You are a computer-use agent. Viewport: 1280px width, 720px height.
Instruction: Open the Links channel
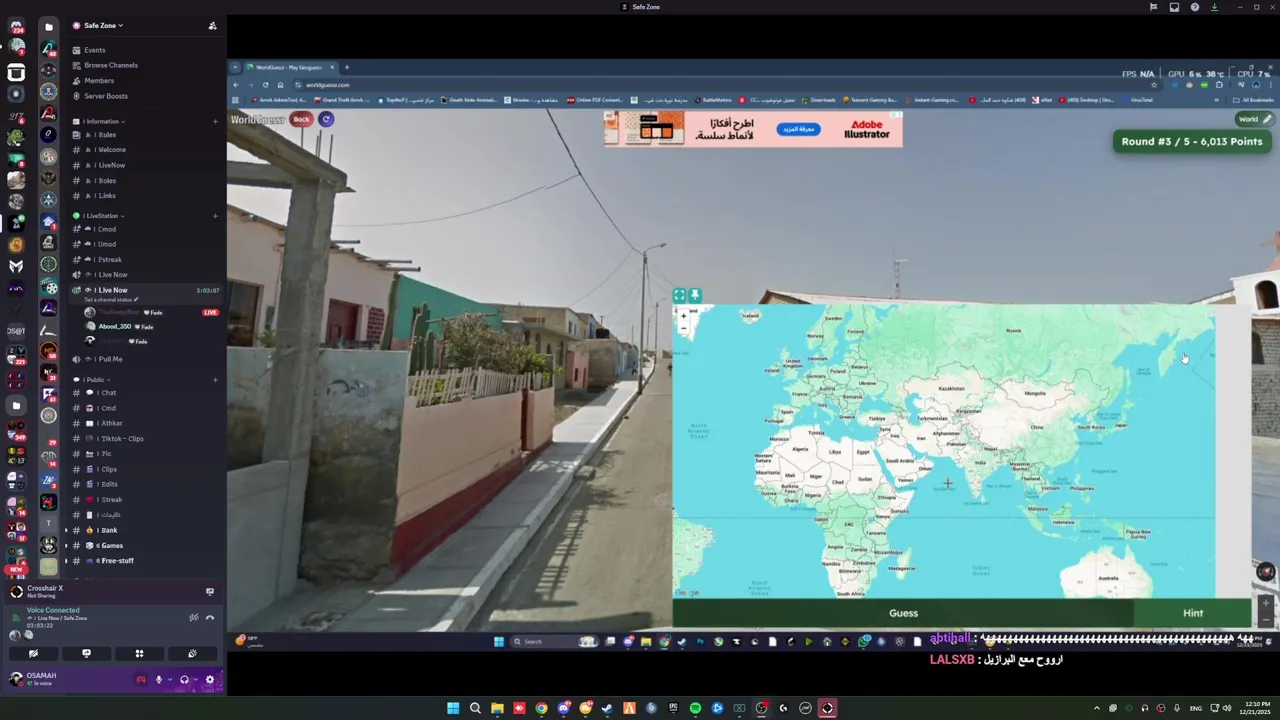pyautogui.click(x=106, y=196)
